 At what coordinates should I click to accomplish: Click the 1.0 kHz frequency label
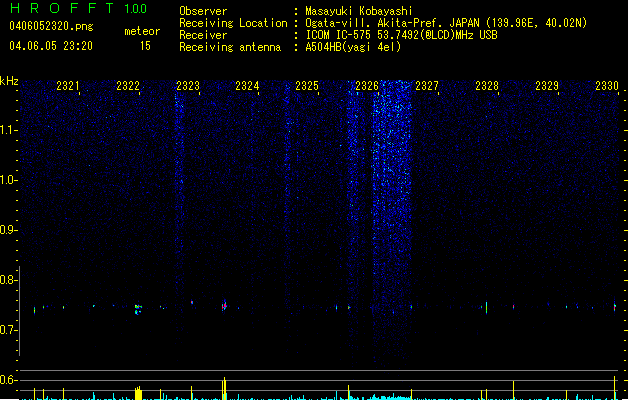pos(9,180)
